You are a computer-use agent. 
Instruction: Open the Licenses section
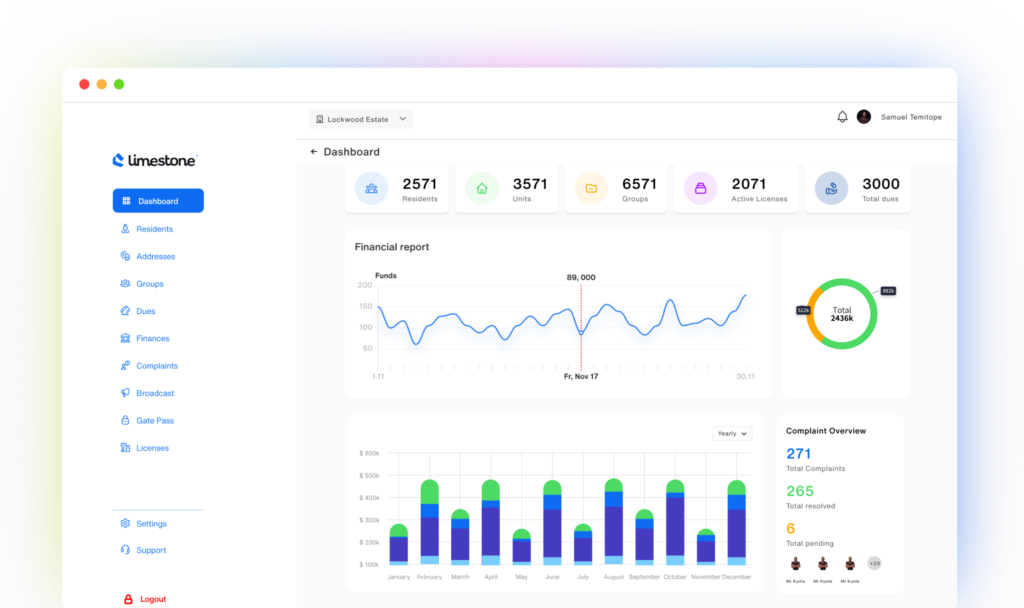click(x=153, y=447)
